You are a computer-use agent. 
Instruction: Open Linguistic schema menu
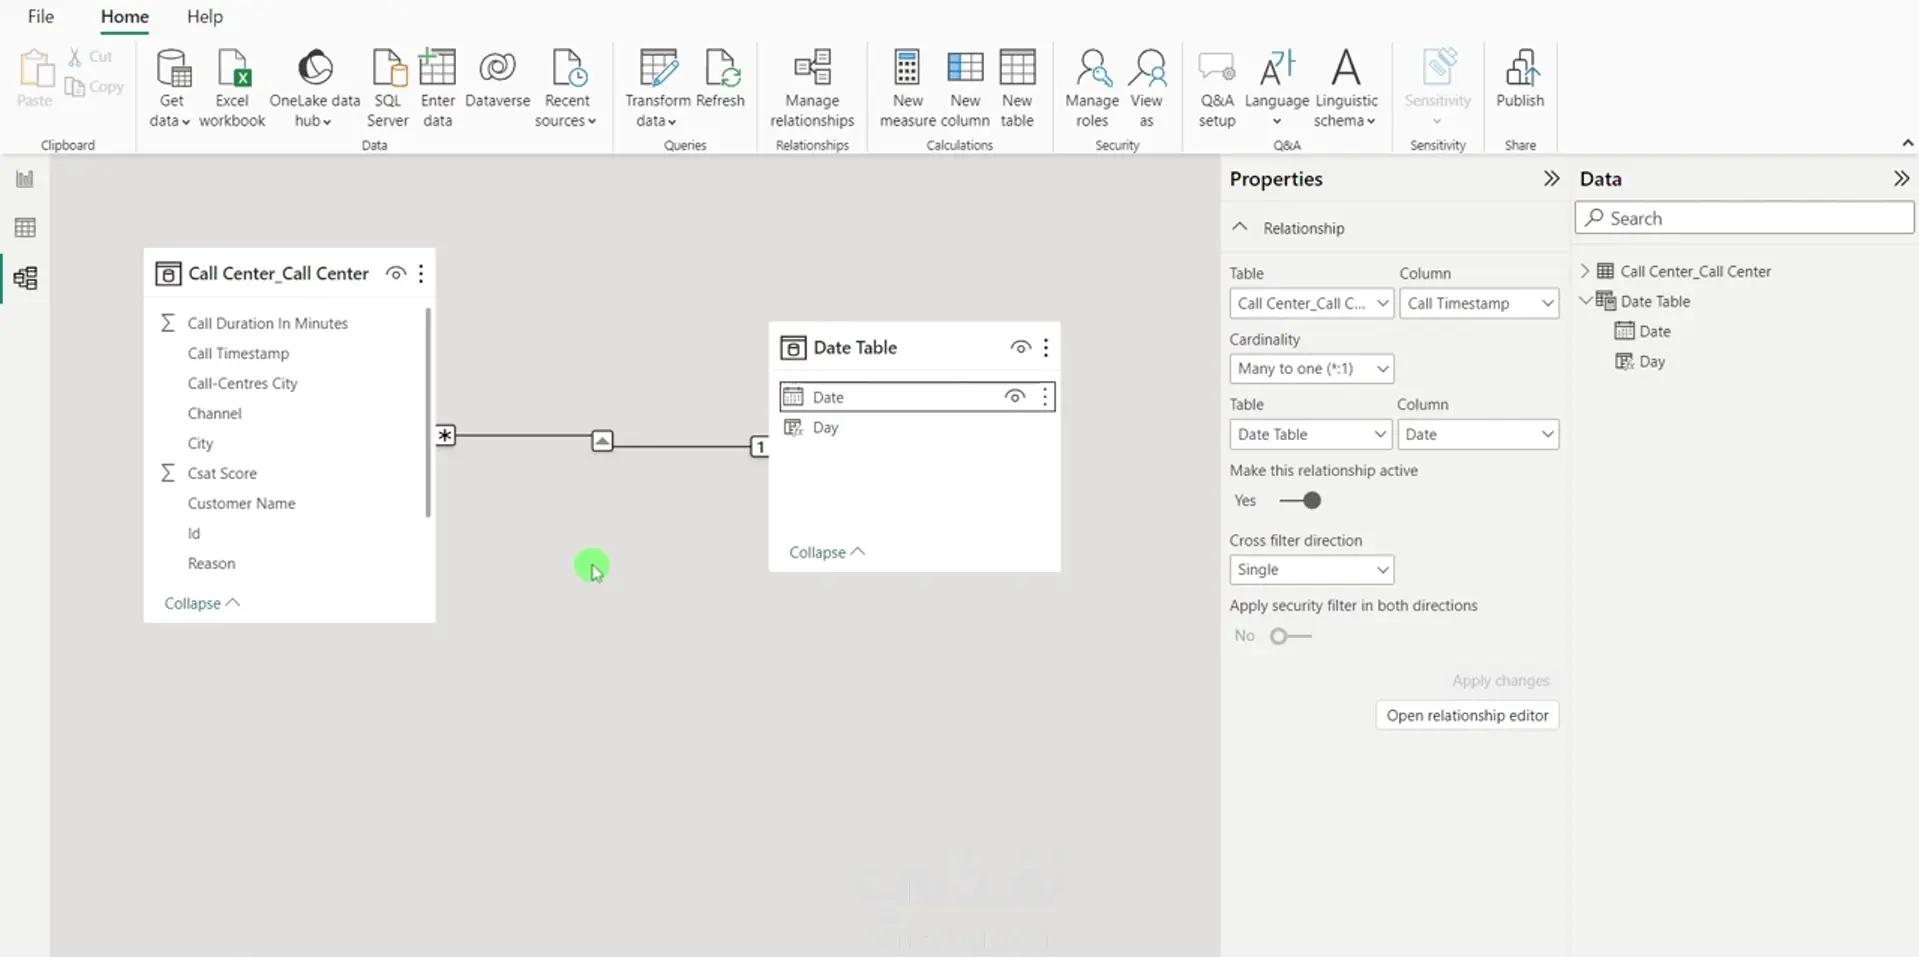pos(1346,88)
